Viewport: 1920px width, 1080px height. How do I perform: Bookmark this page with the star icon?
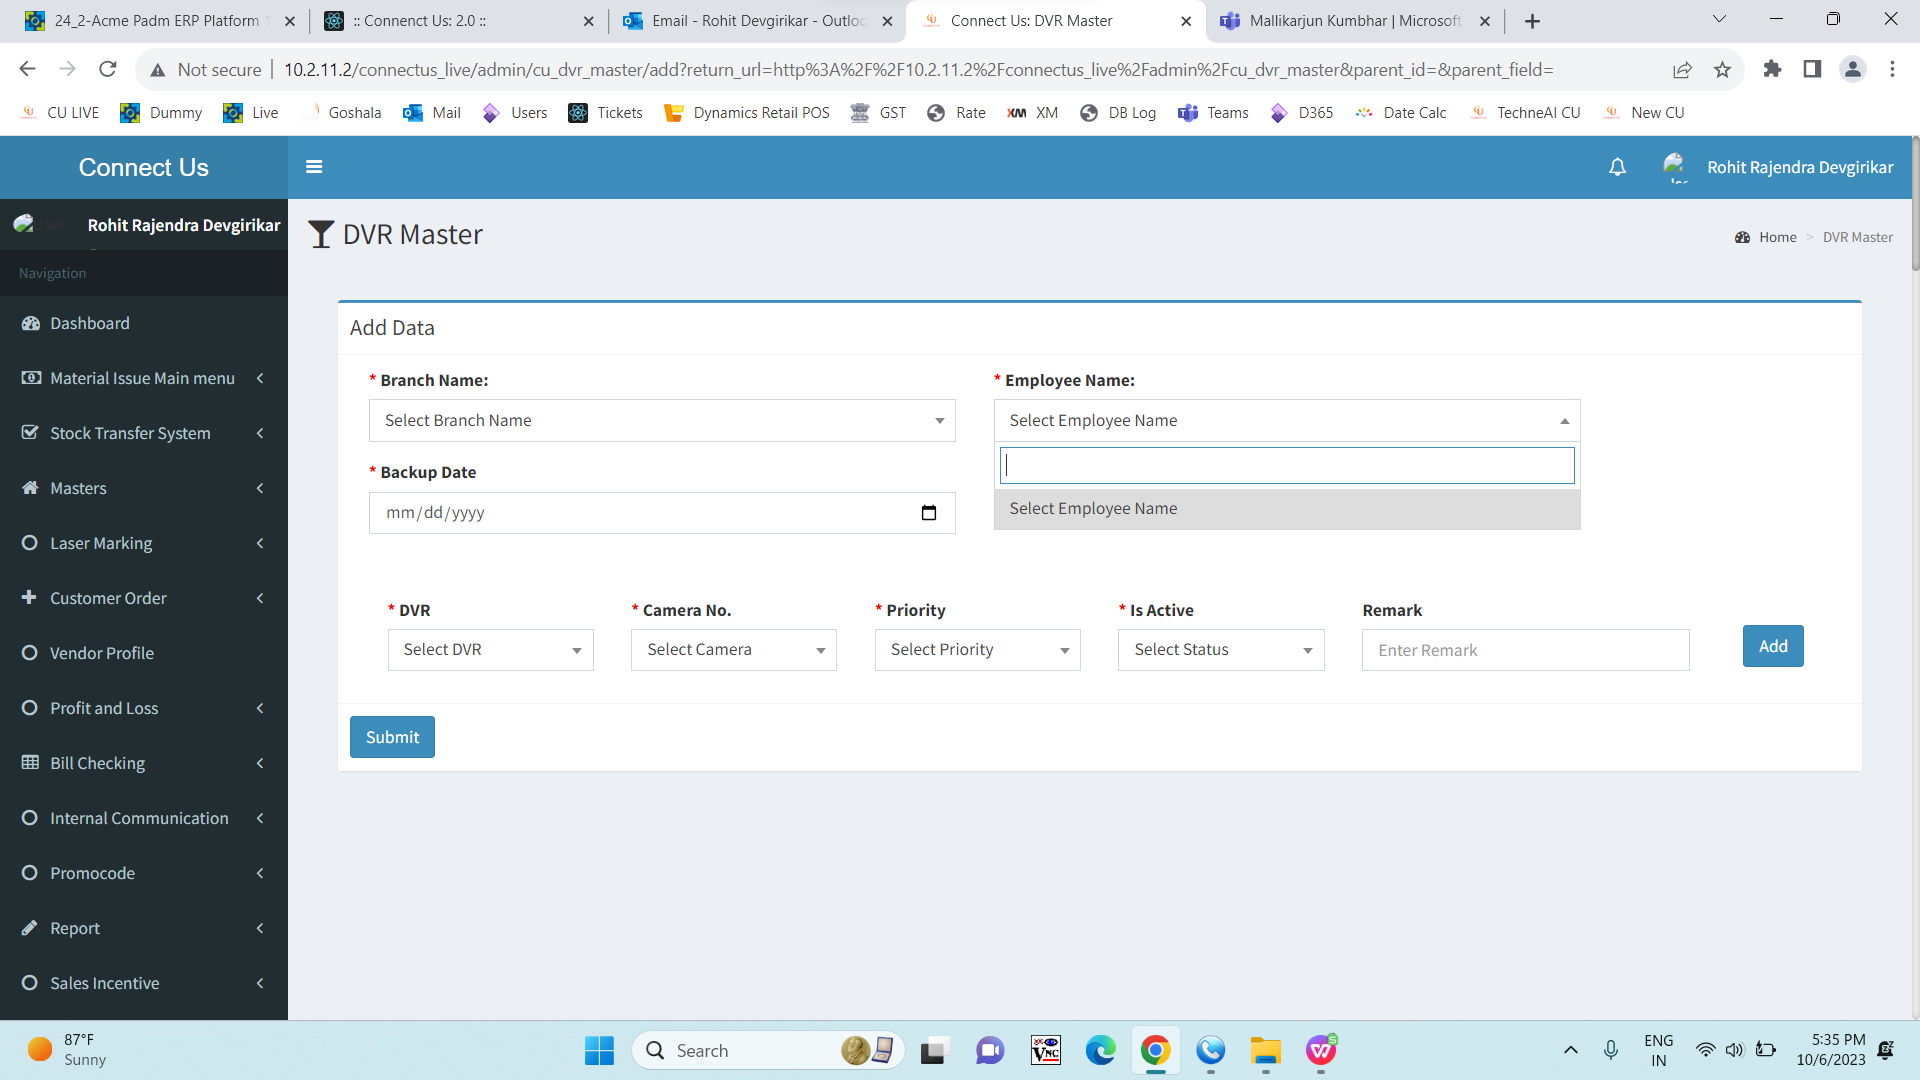pos(1722,69)
